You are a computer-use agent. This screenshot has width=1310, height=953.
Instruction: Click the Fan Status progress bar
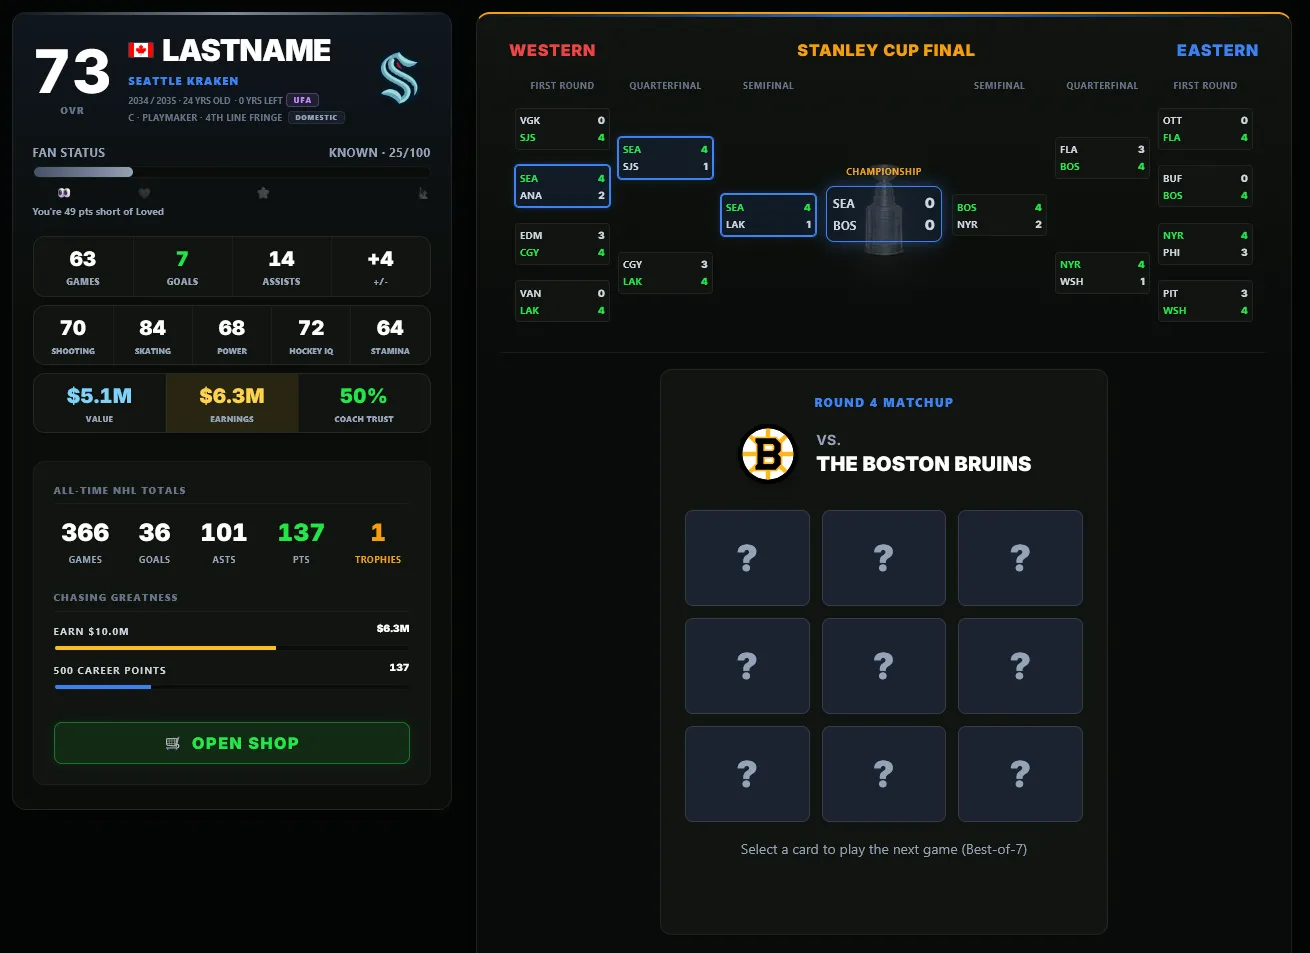coord(232,172)
